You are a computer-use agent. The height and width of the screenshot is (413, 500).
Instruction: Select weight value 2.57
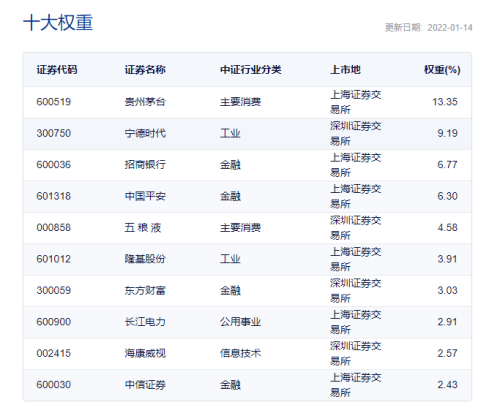pyautogui.click(x=448, y=353)
